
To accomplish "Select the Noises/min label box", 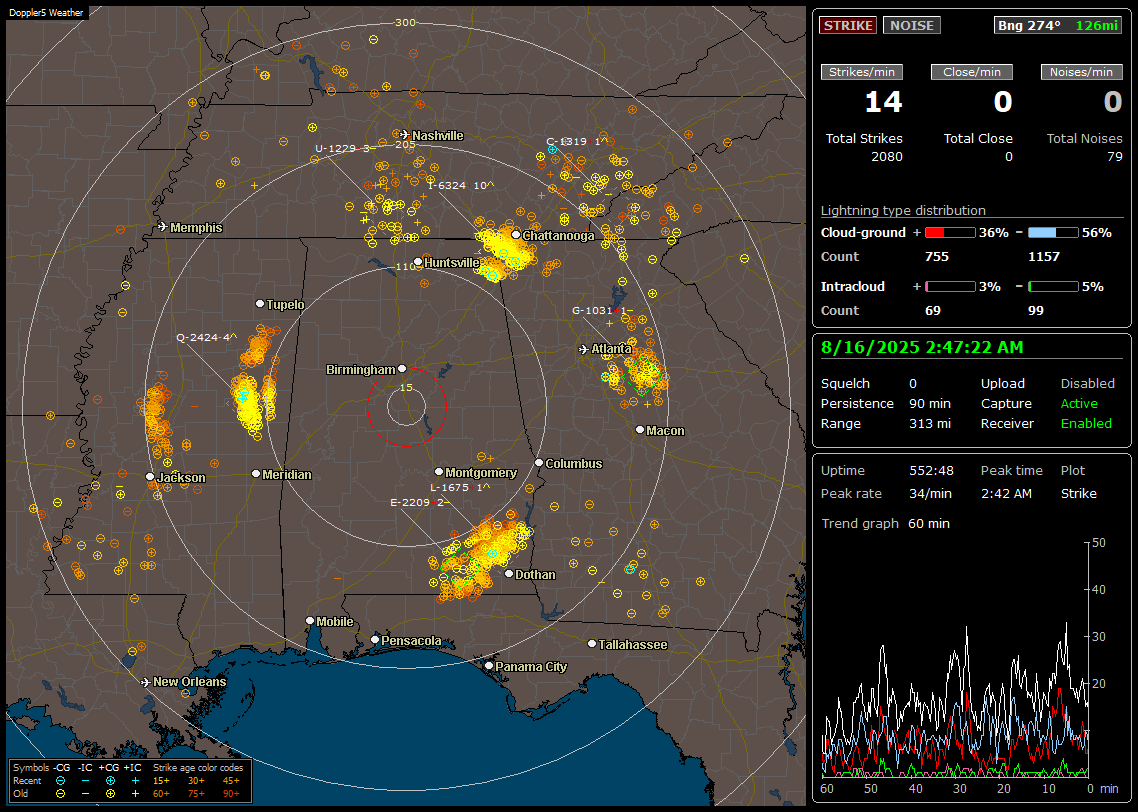I will [1081, 72].
